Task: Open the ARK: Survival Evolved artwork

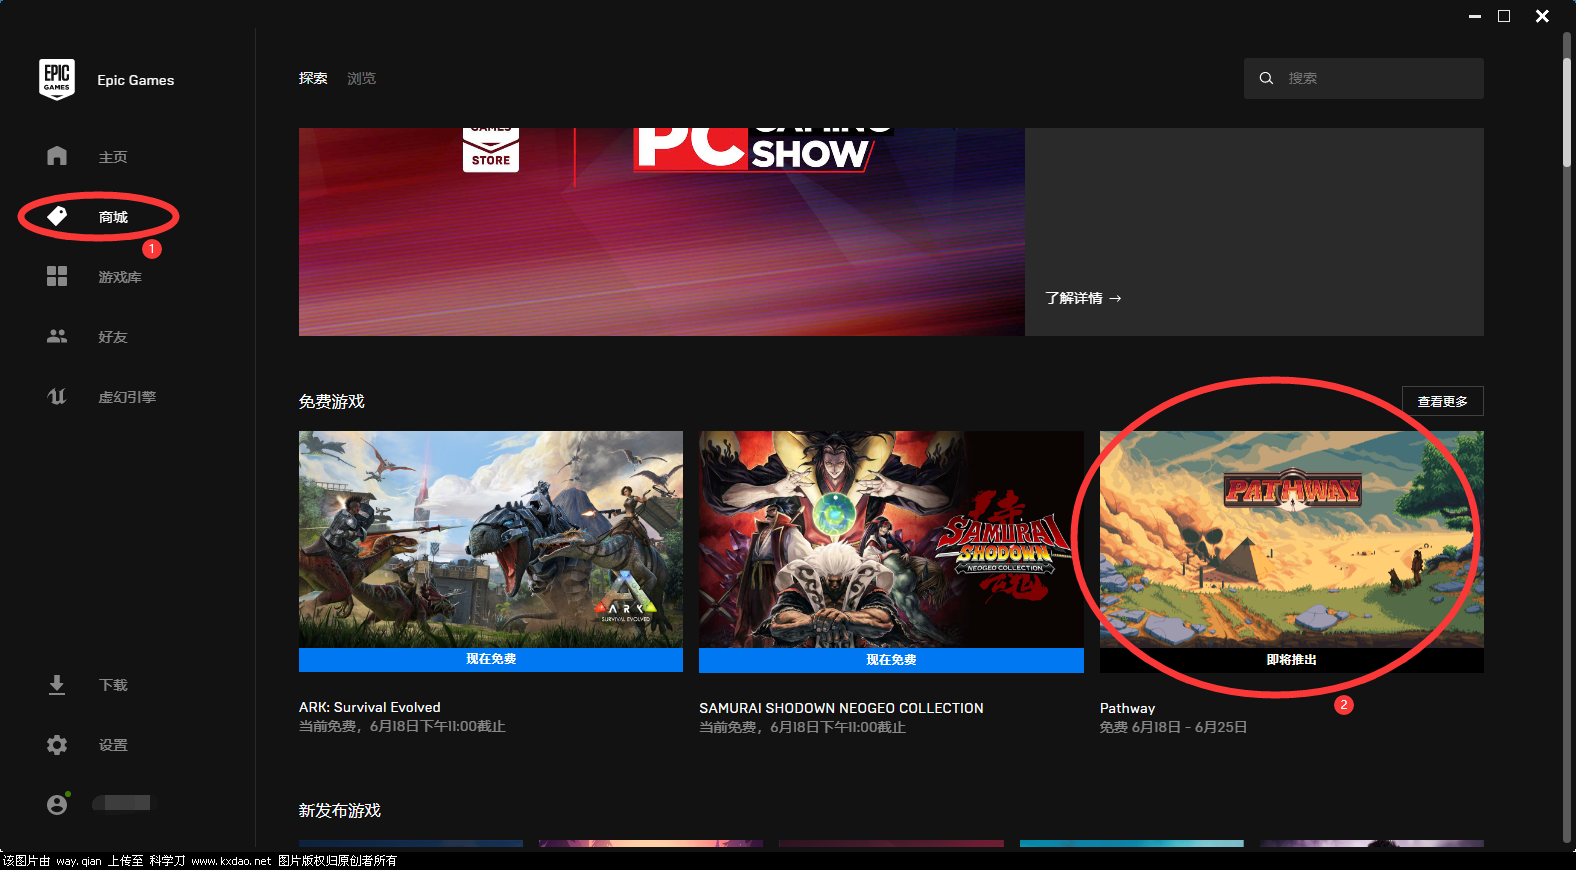Action: click(x=491, y=539)
